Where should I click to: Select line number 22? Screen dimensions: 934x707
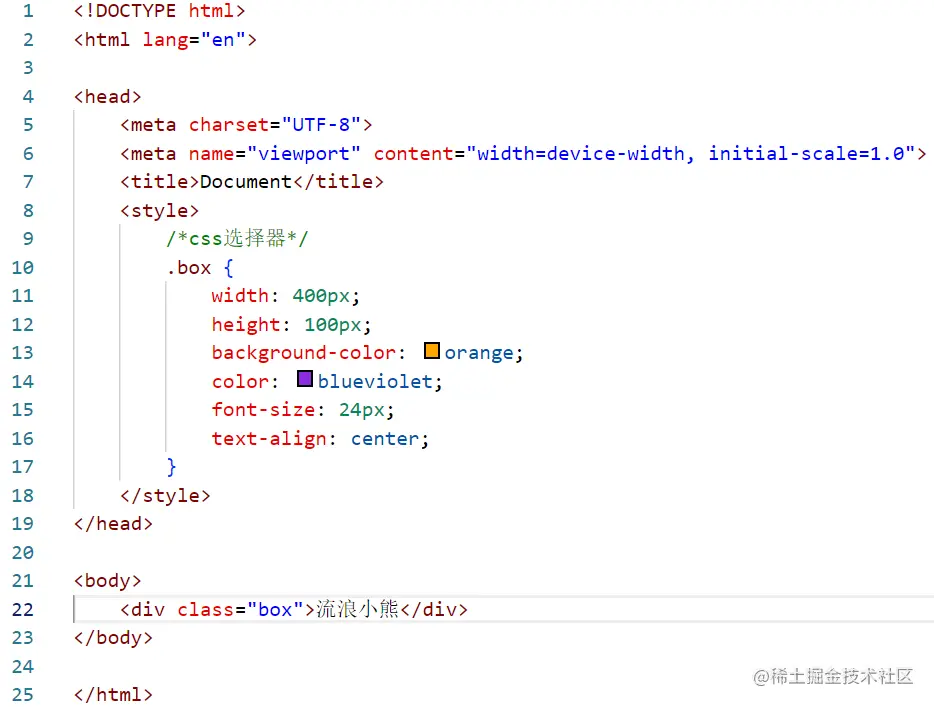pyautogui.click(x=21, y=609)
